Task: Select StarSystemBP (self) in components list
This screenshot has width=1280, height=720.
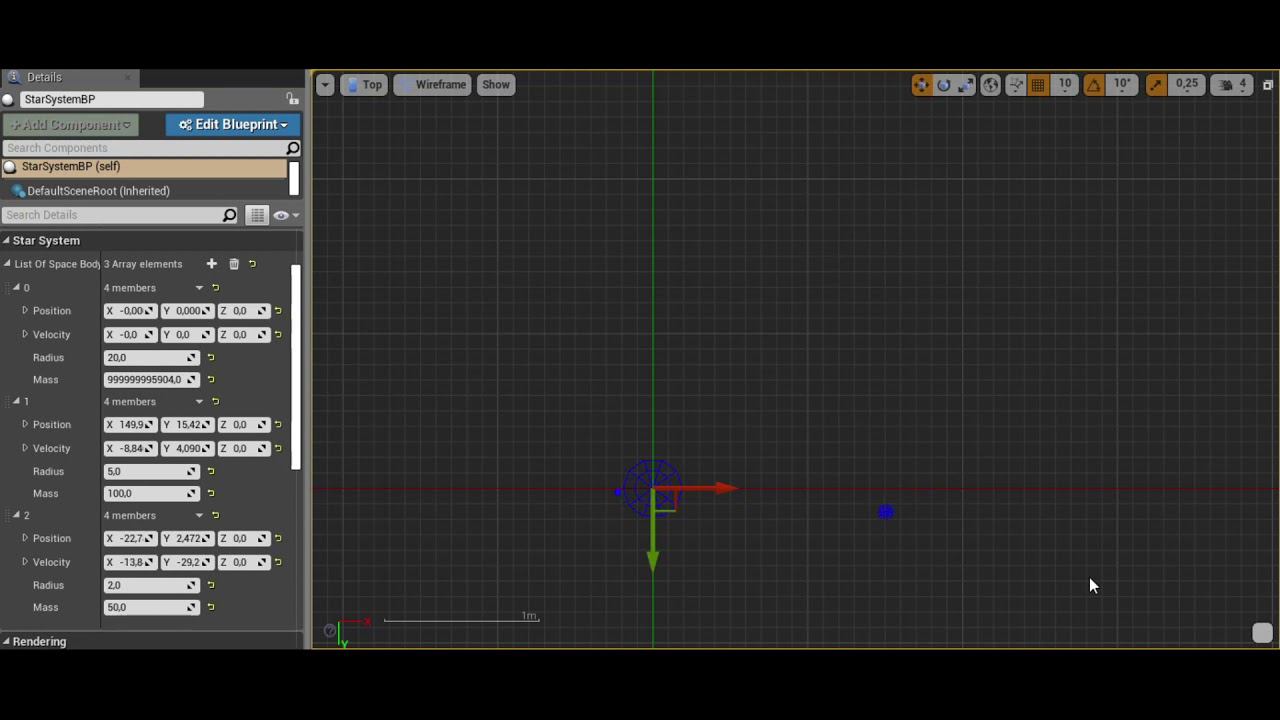Action: 144,167
